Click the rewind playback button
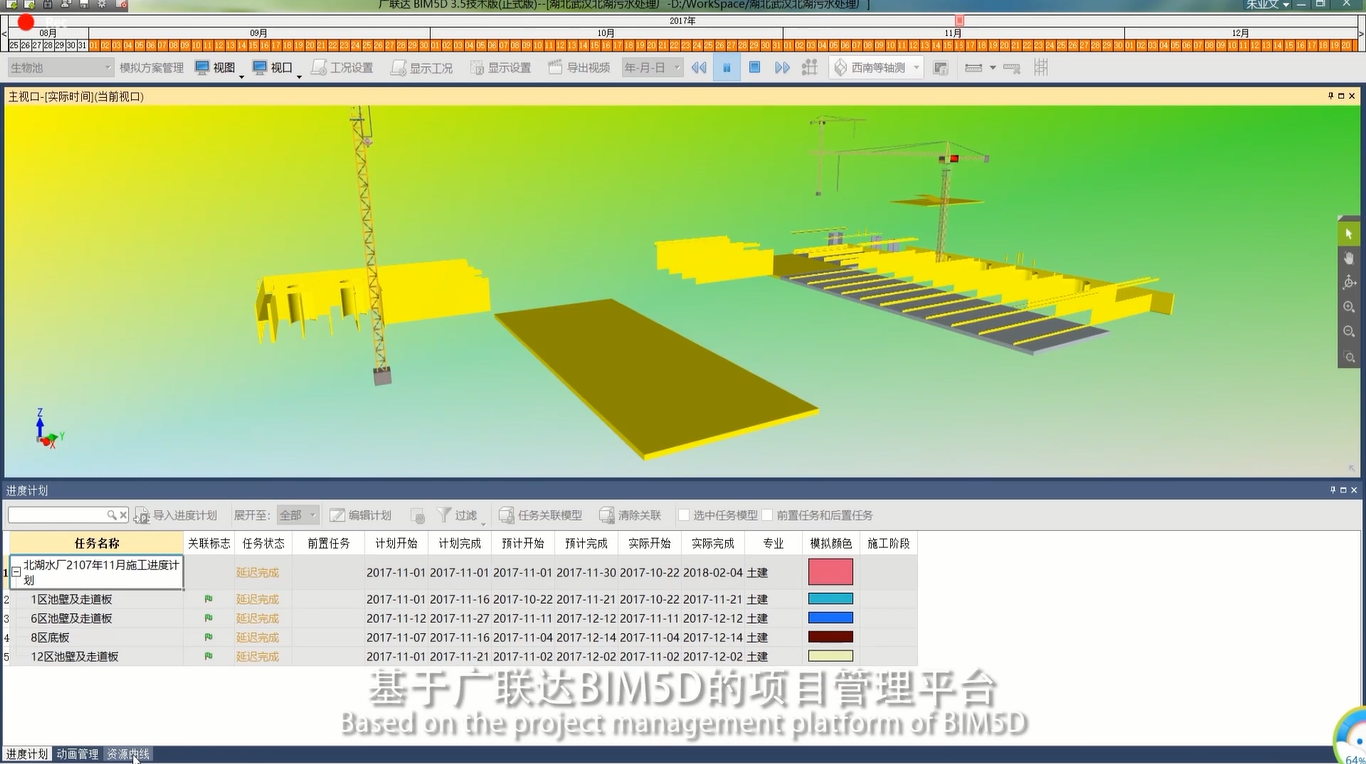Viewport: 1366px width, 764px height. (699, 67)
